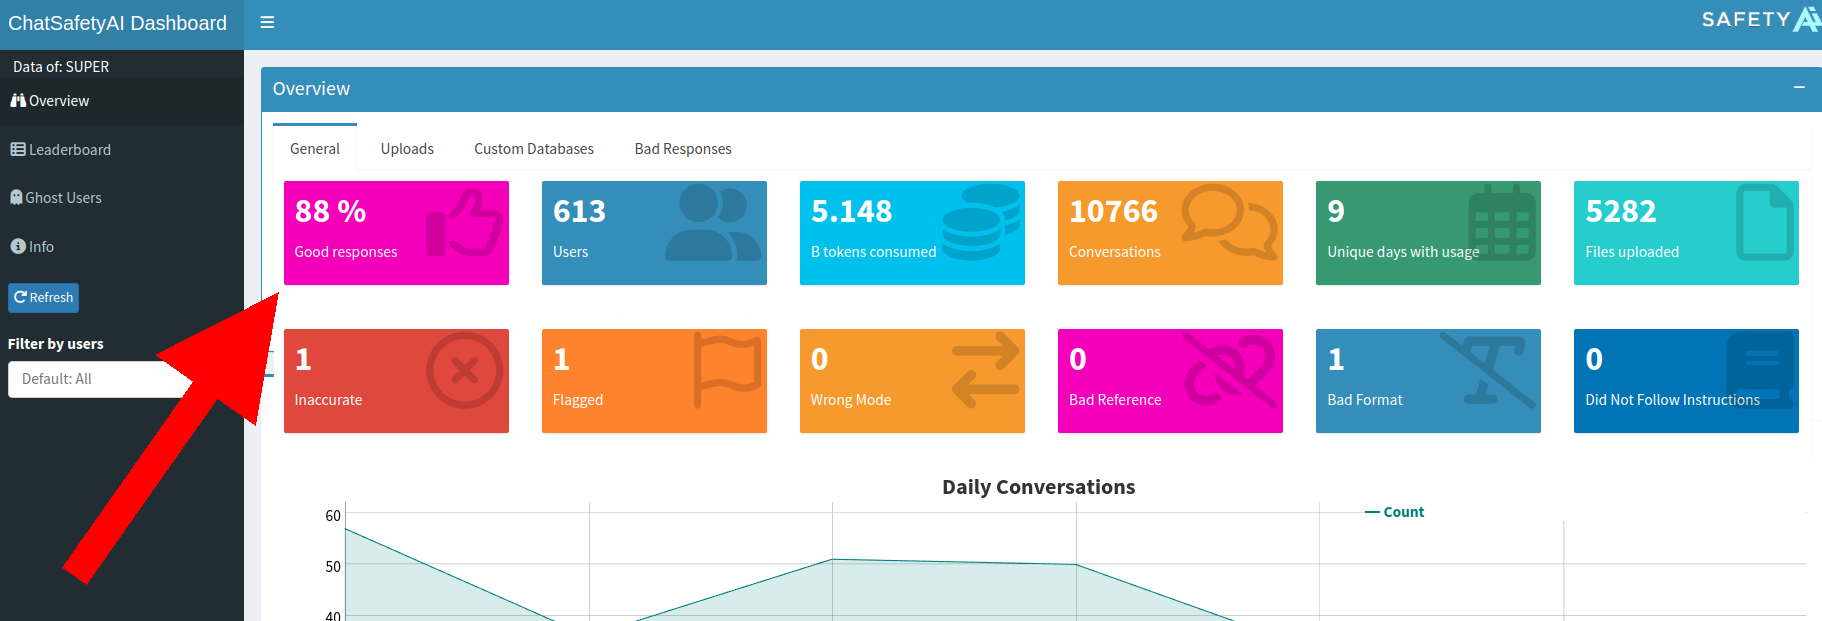Image resolution: width=1822 pixels, height=621 pixels.
Task: Click the Bad Format label
Action: [1365, 400]
